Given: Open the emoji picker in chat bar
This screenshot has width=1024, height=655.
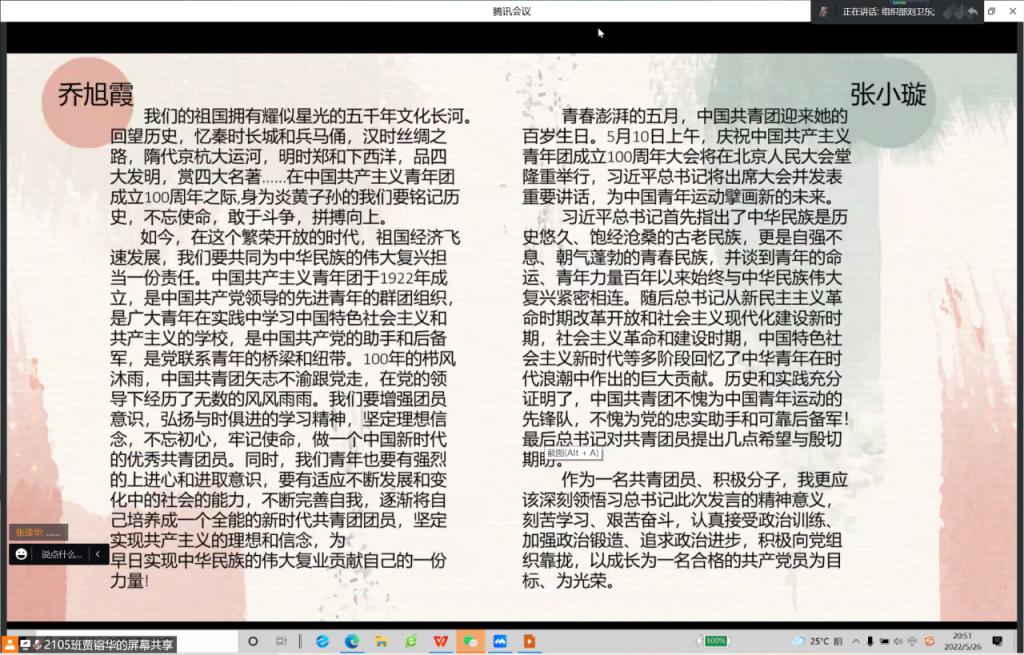Looking at the screenshot, I should pos(21,554).
